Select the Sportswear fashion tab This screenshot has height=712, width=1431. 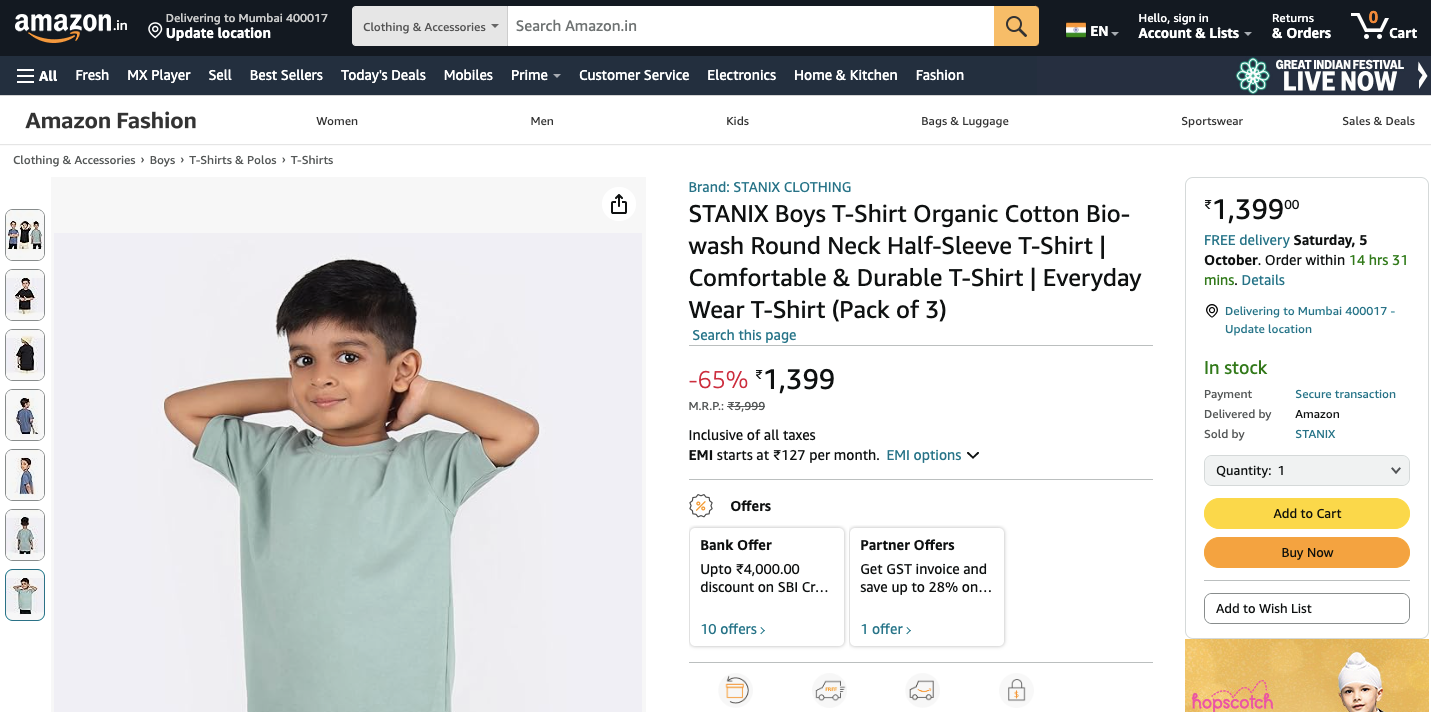(x=1211, y=121)
